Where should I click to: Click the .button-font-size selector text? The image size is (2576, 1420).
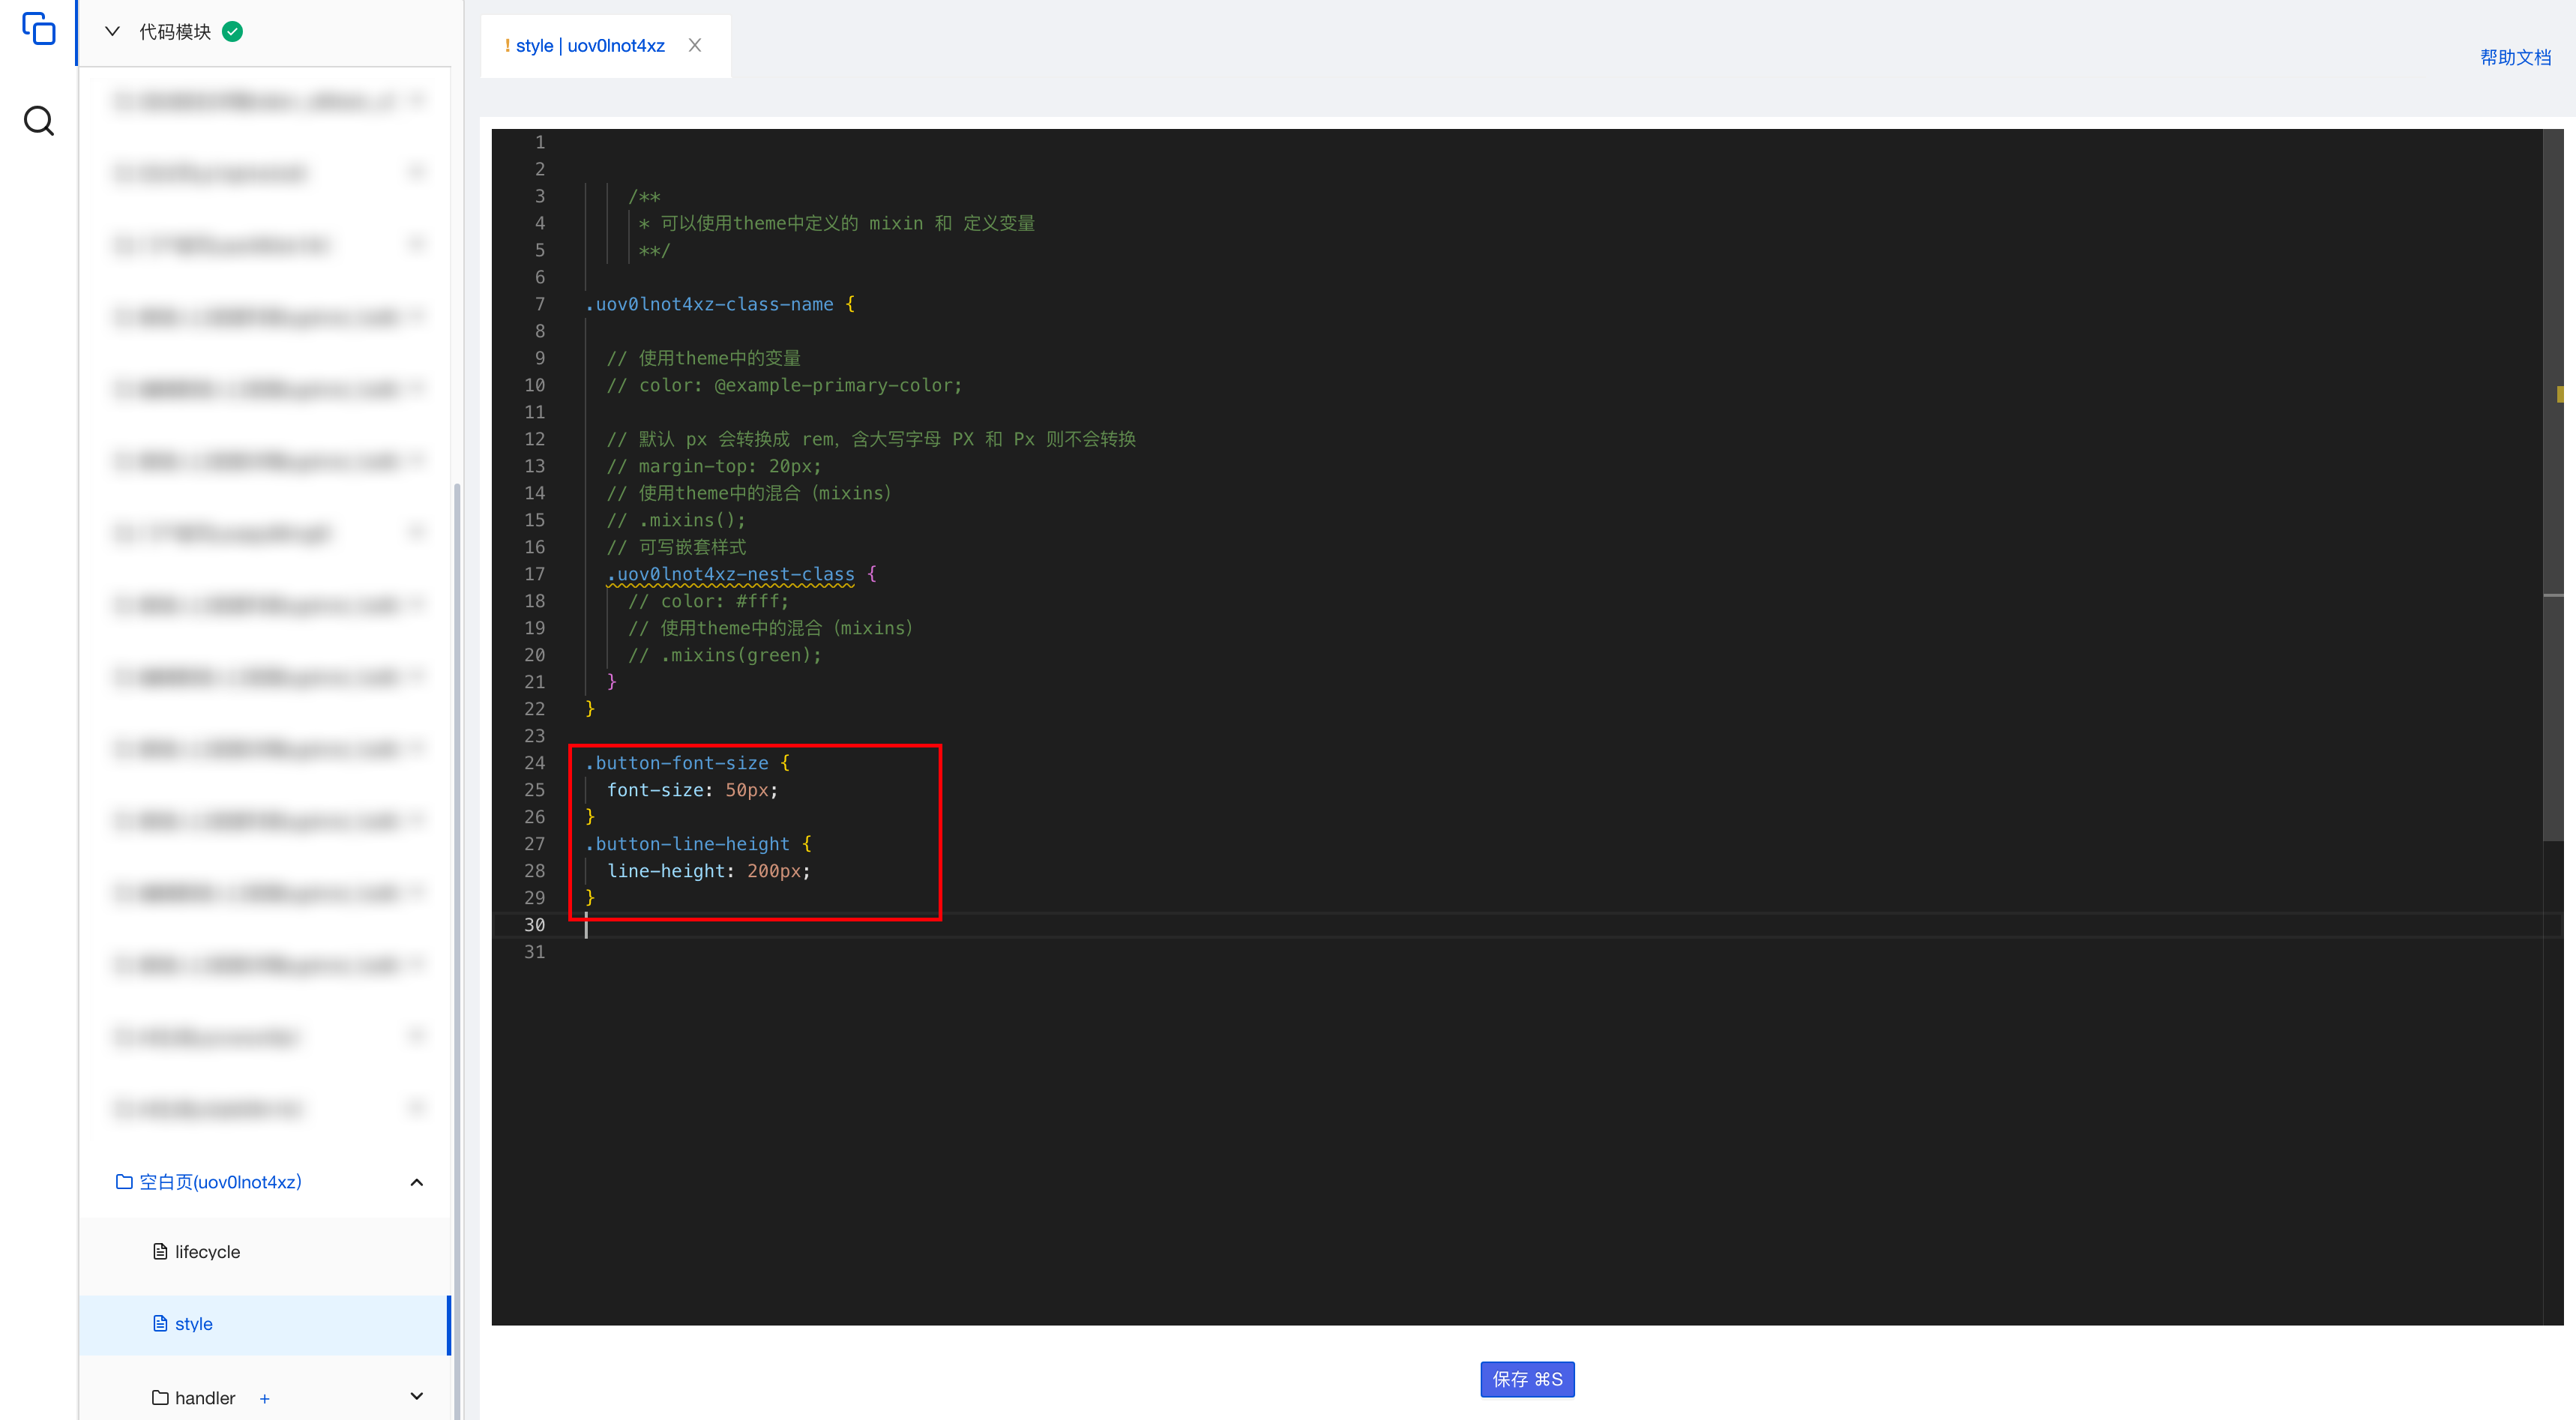[677, 763]
